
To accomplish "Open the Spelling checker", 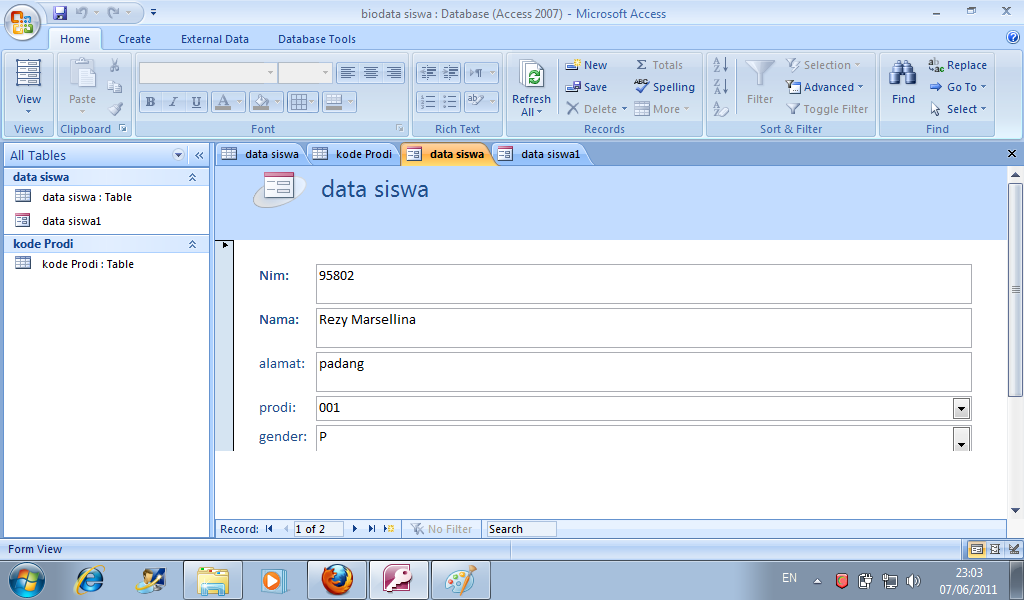I will pyautogui.click(x=665, y=87).
